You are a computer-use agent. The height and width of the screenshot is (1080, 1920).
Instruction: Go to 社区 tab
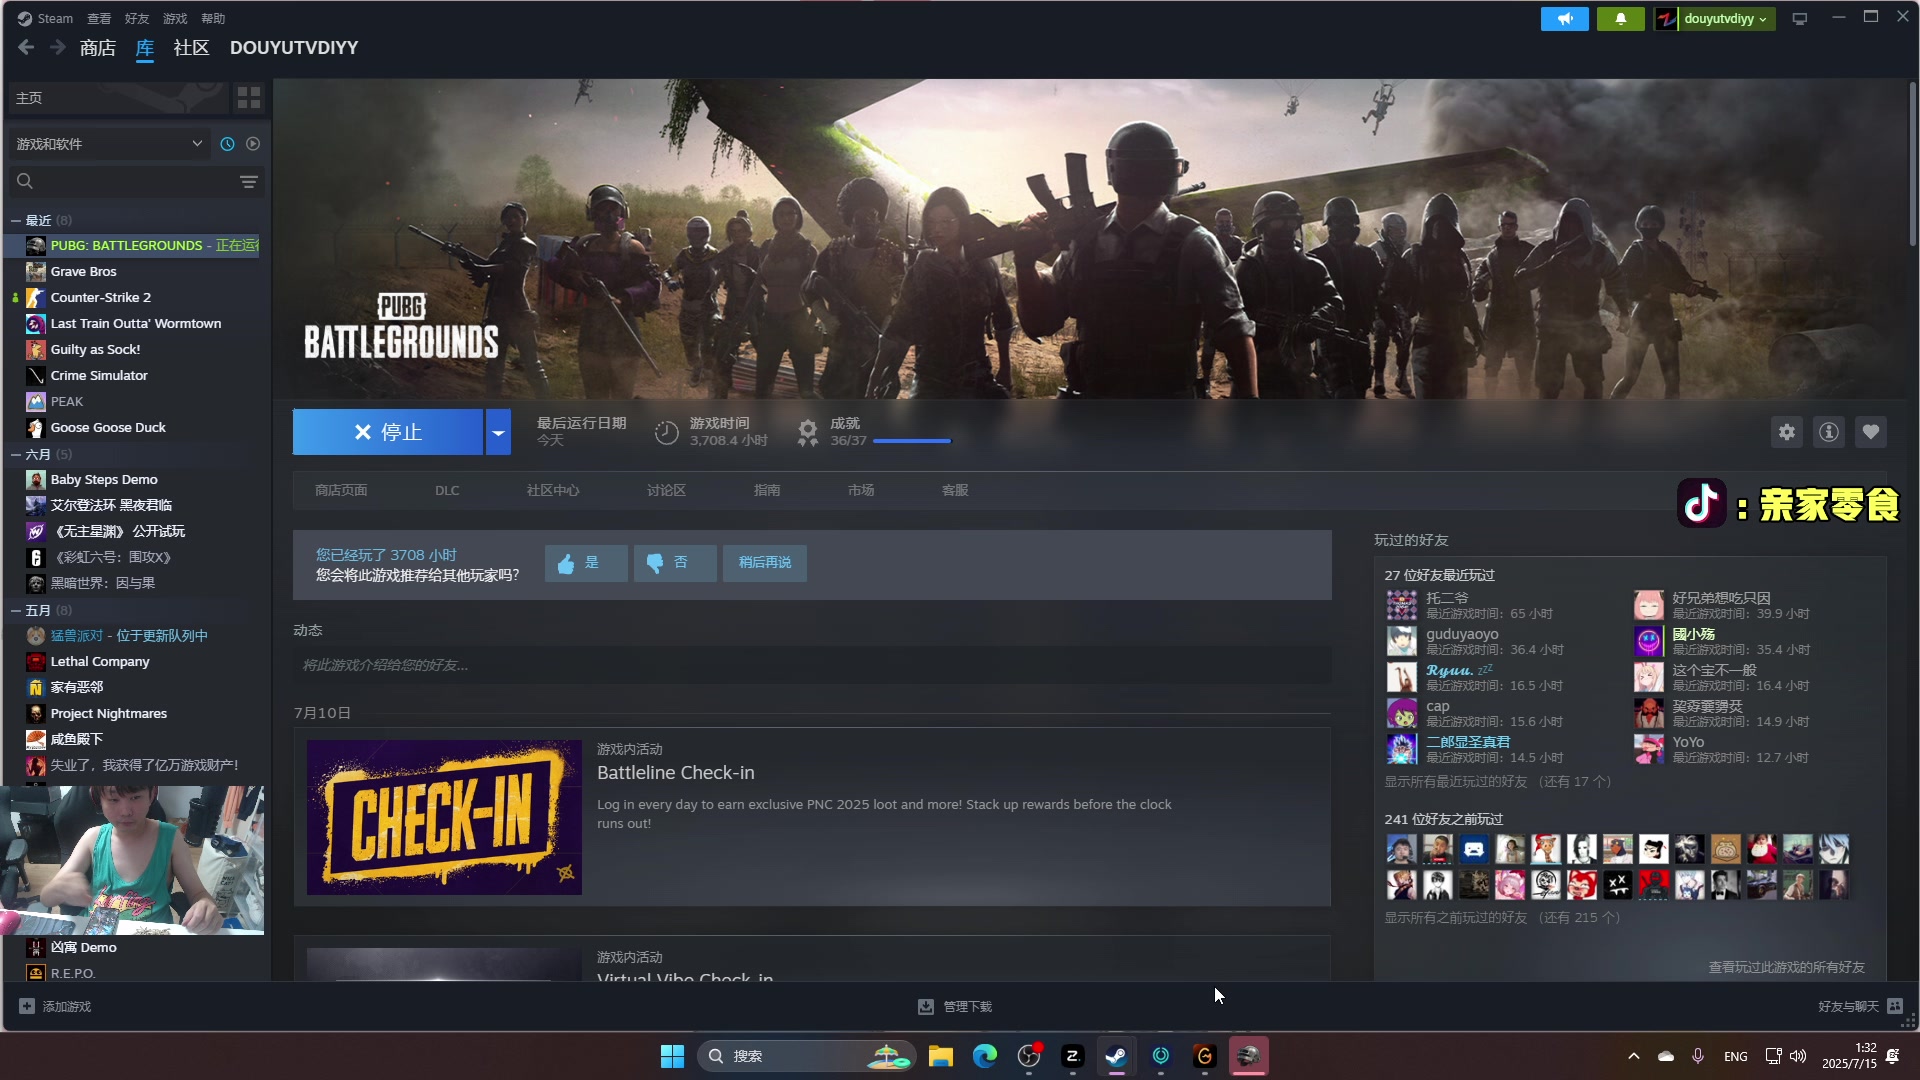pos(191,47)
